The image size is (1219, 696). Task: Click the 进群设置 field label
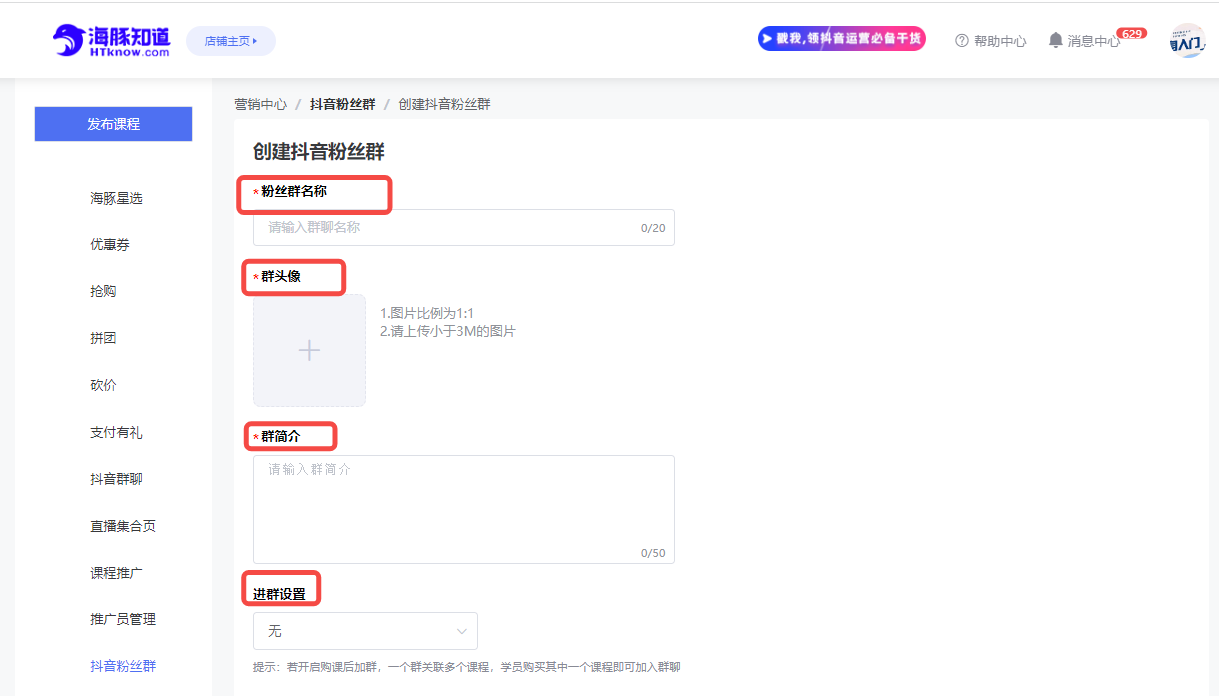coord(279,594)
